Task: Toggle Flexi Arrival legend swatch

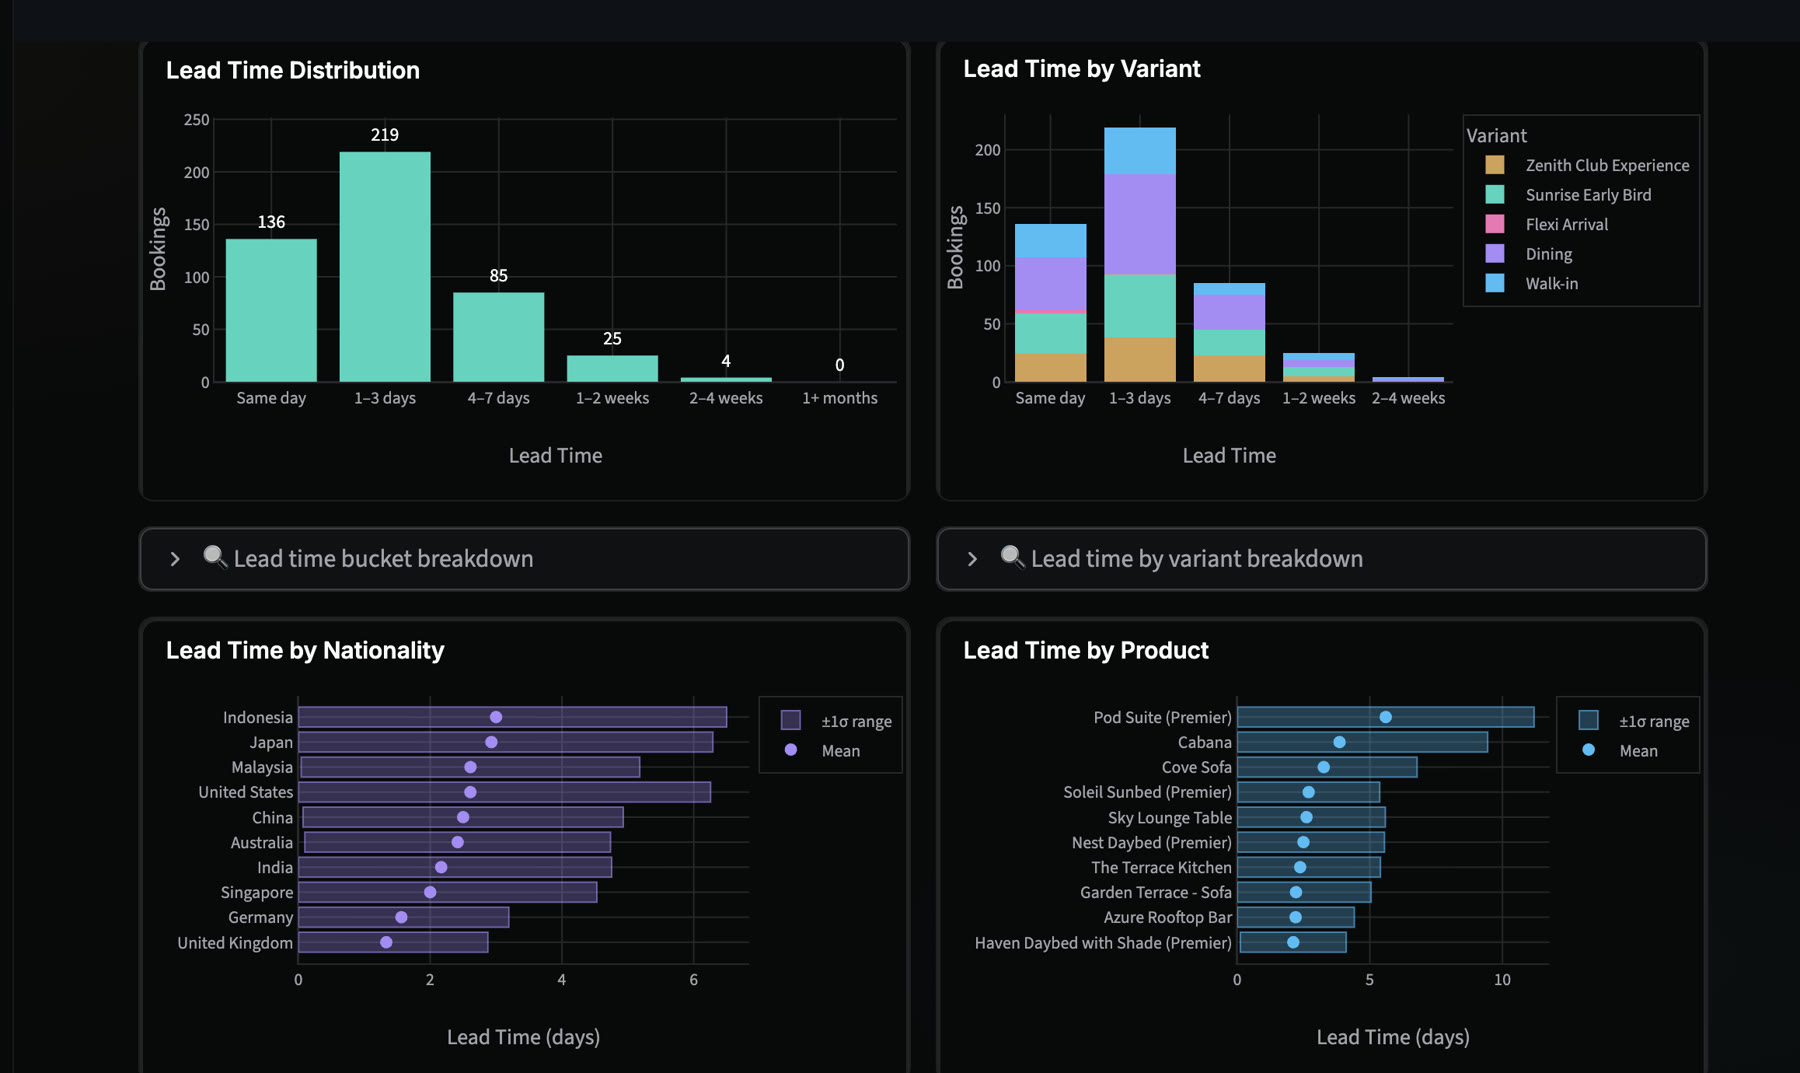Action: coord(1495,224)
